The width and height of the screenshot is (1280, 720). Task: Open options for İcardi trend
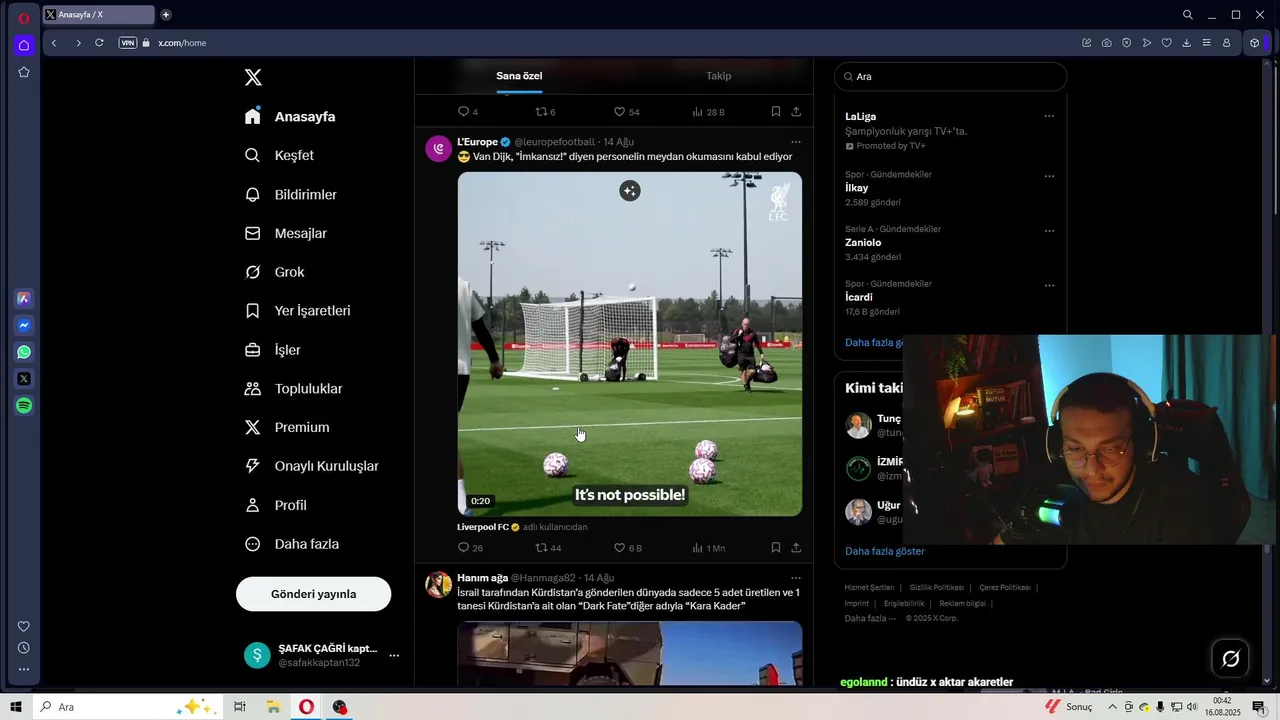click(x=1049, y=285)
